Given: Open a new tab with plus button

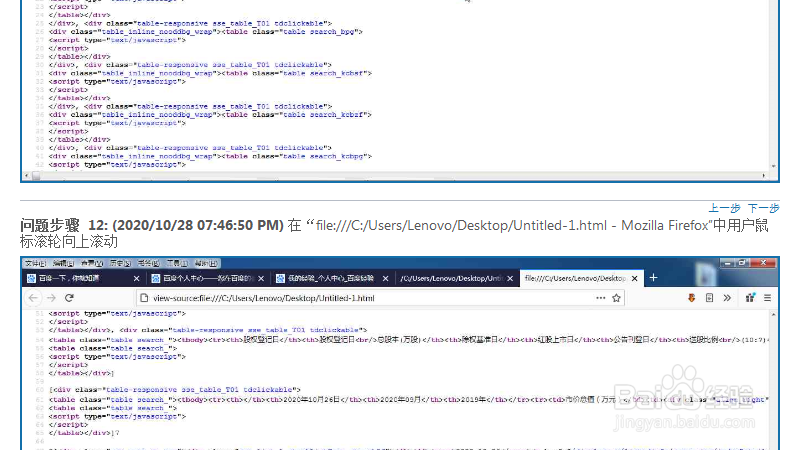Looking at the screenshot, I should (x=654, y=278).
